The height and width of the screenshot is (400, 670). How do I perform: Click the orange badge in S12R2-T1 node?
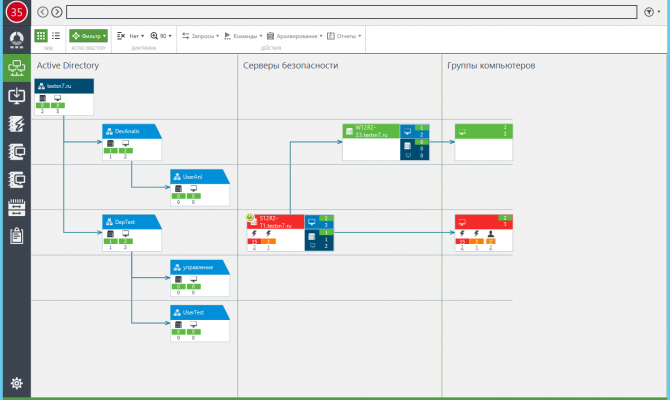pyautogui.click(x=269, y=241)
